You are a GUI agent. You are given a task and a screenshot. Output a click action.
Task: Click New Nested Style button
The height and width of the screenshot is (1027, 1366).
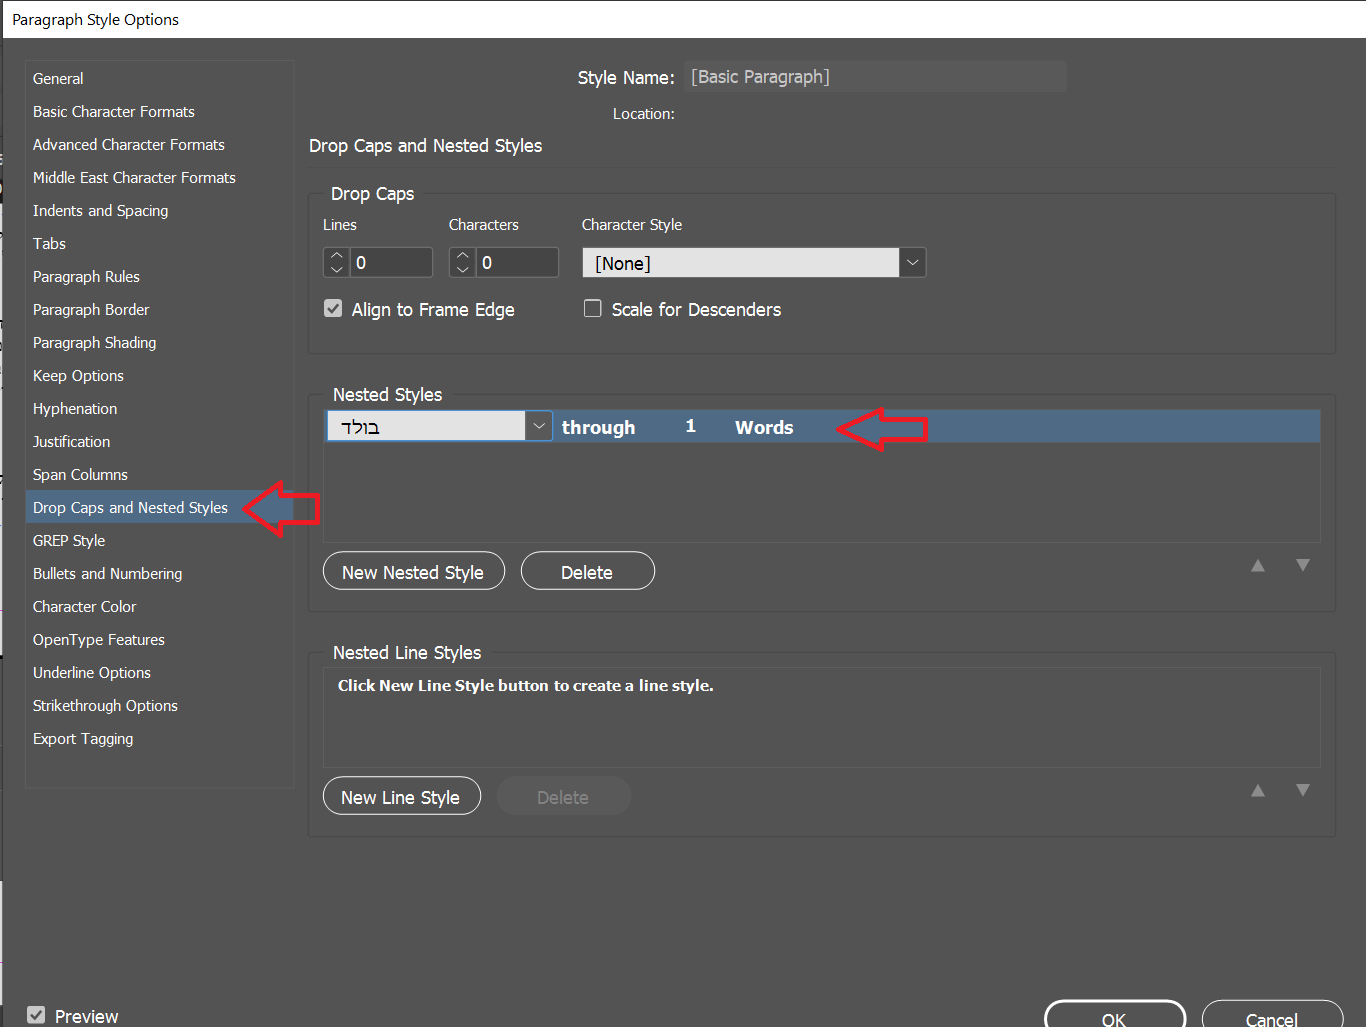[x=414, y=571]
